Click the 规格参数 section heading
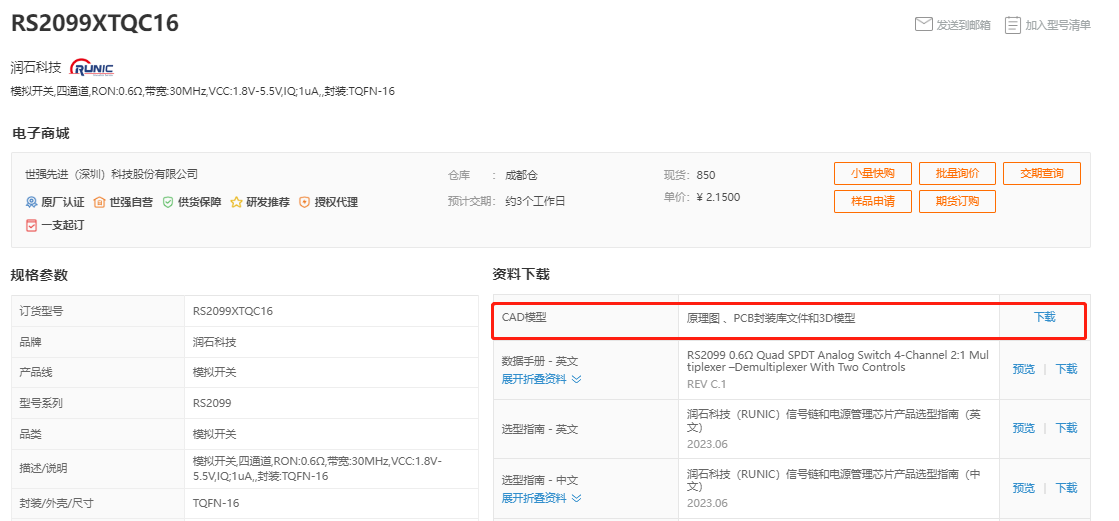Image resolution: width=1119 pixels, height=521 pixels. (39, 275)
